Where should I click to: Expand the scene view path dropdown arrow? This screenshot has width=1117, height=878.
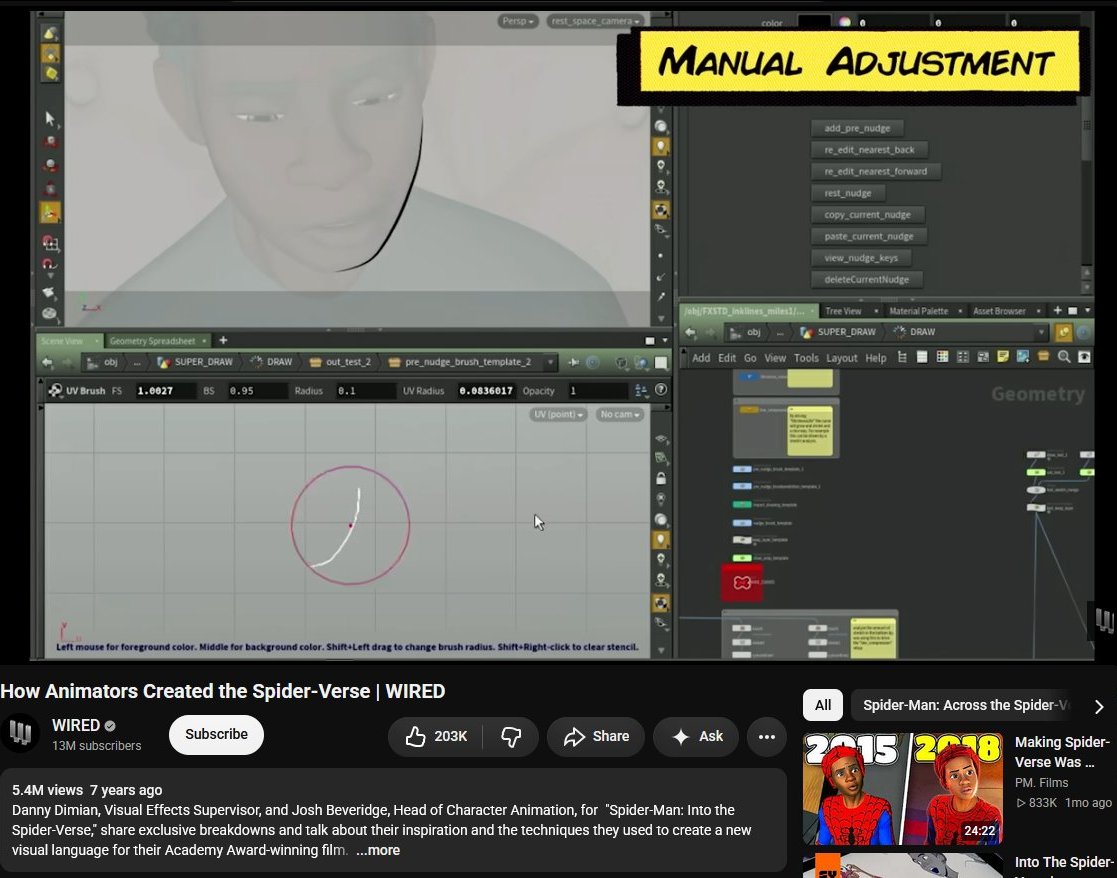(550, 362)
